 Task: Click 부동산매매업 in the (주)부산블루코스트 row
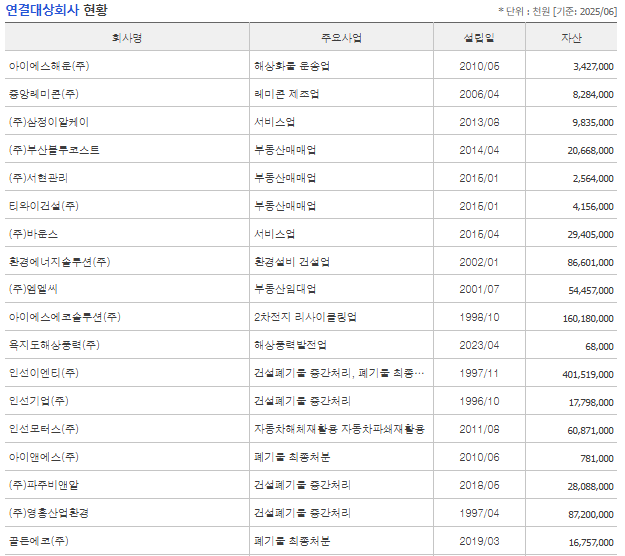285,150
